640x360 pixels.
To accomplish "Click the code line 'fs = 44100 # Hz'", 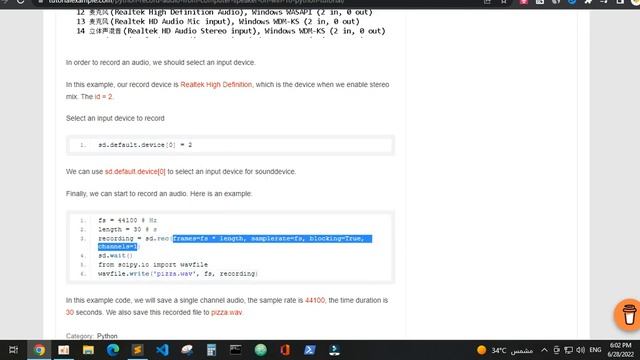I will click(x=127, y=220).
